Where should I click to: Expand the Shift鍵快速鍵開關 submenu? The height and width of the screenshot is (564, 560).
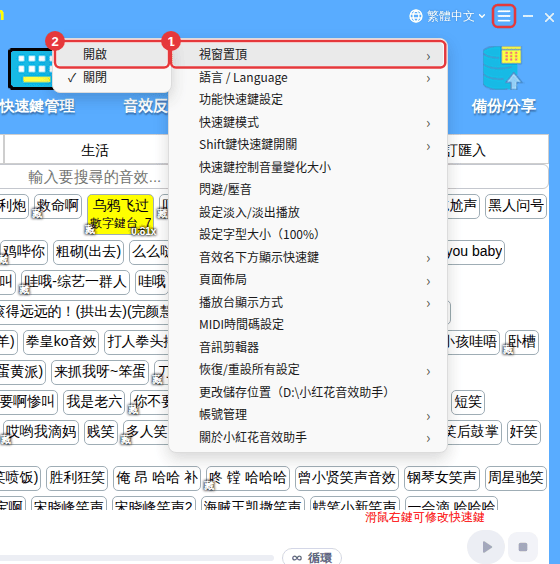pos(308,145)
